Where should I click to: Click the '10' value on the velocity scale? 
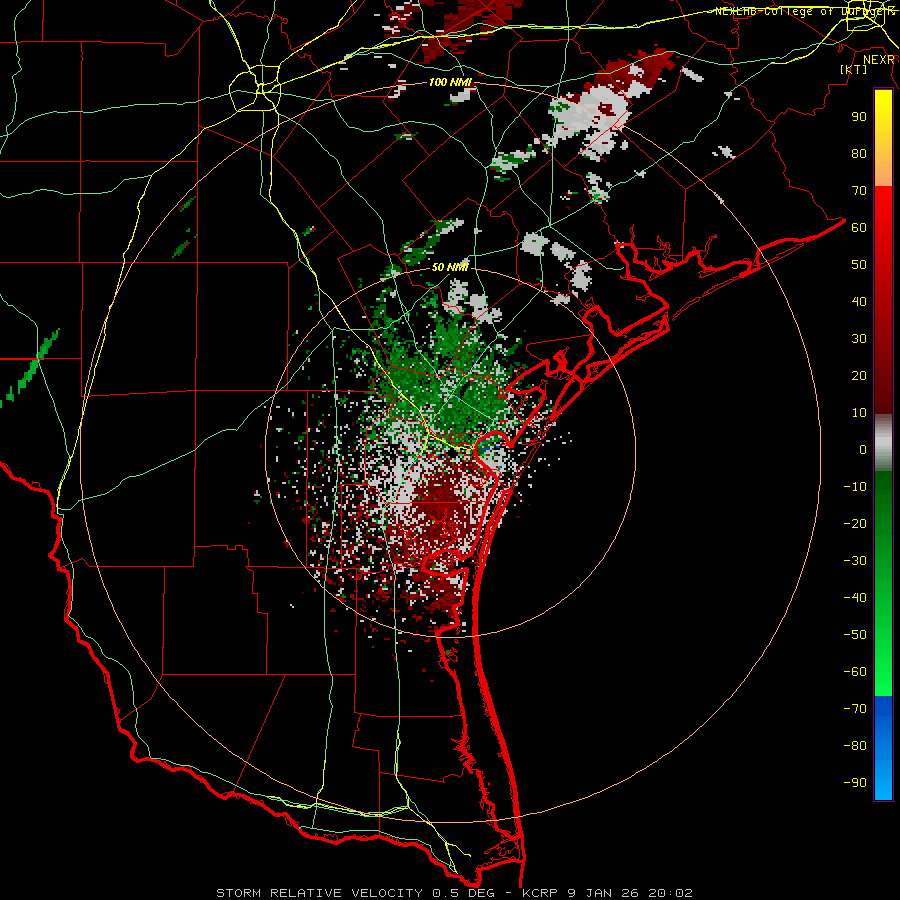[859, 413]
